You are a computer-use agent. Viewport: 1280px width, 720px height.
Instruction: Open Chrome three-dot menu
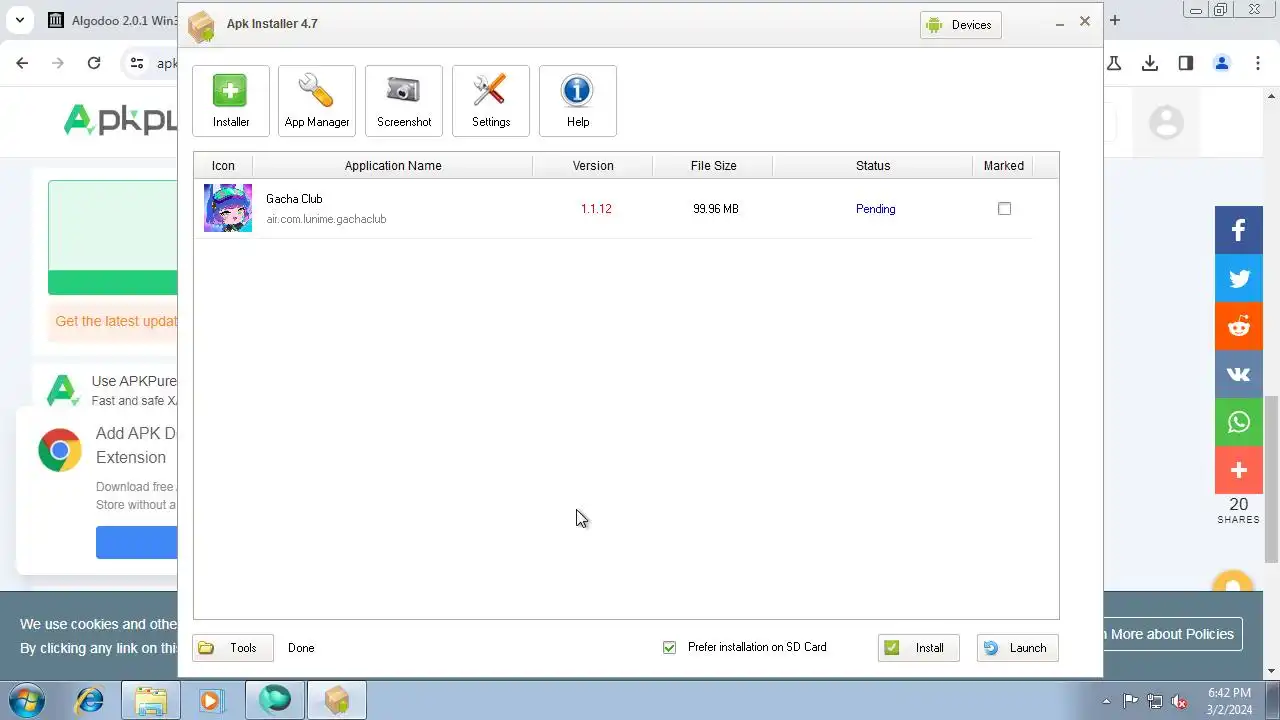1257,63
